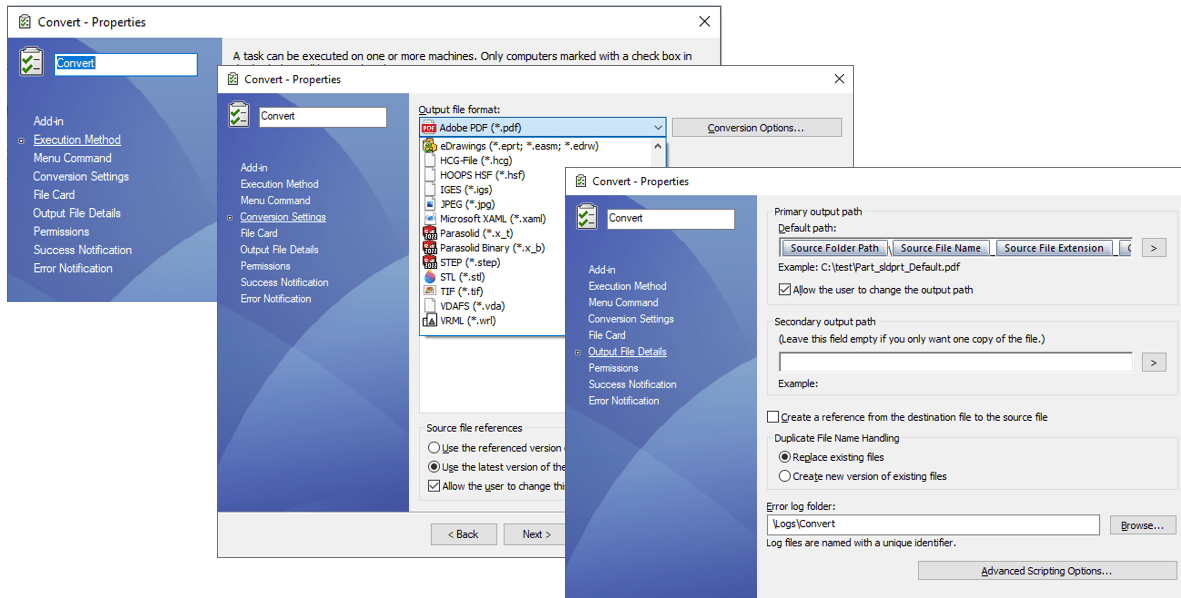Click the Convert name field in the back window
This screenshot has width=1181, height=598.
tap(126, 64)
